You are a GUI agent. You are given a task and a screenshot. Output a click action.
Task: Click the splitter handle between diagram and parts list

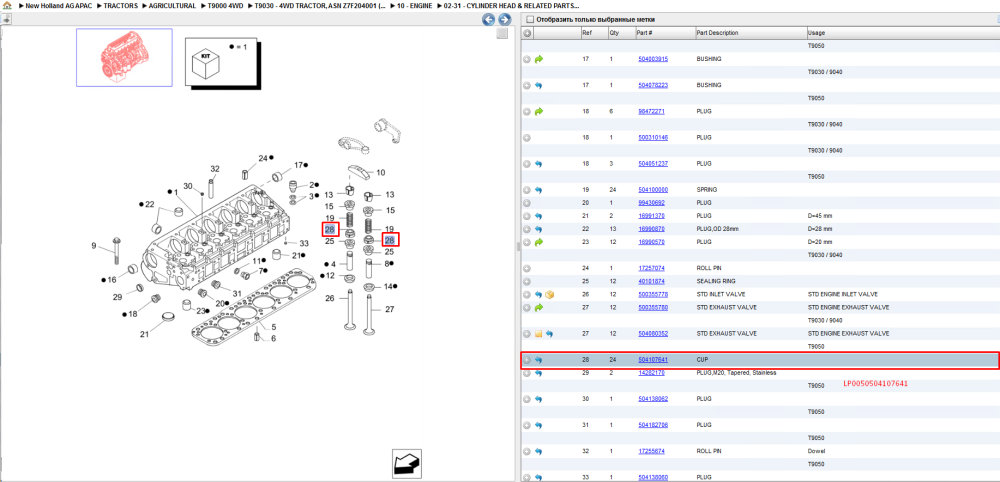(x=517, y=247)
